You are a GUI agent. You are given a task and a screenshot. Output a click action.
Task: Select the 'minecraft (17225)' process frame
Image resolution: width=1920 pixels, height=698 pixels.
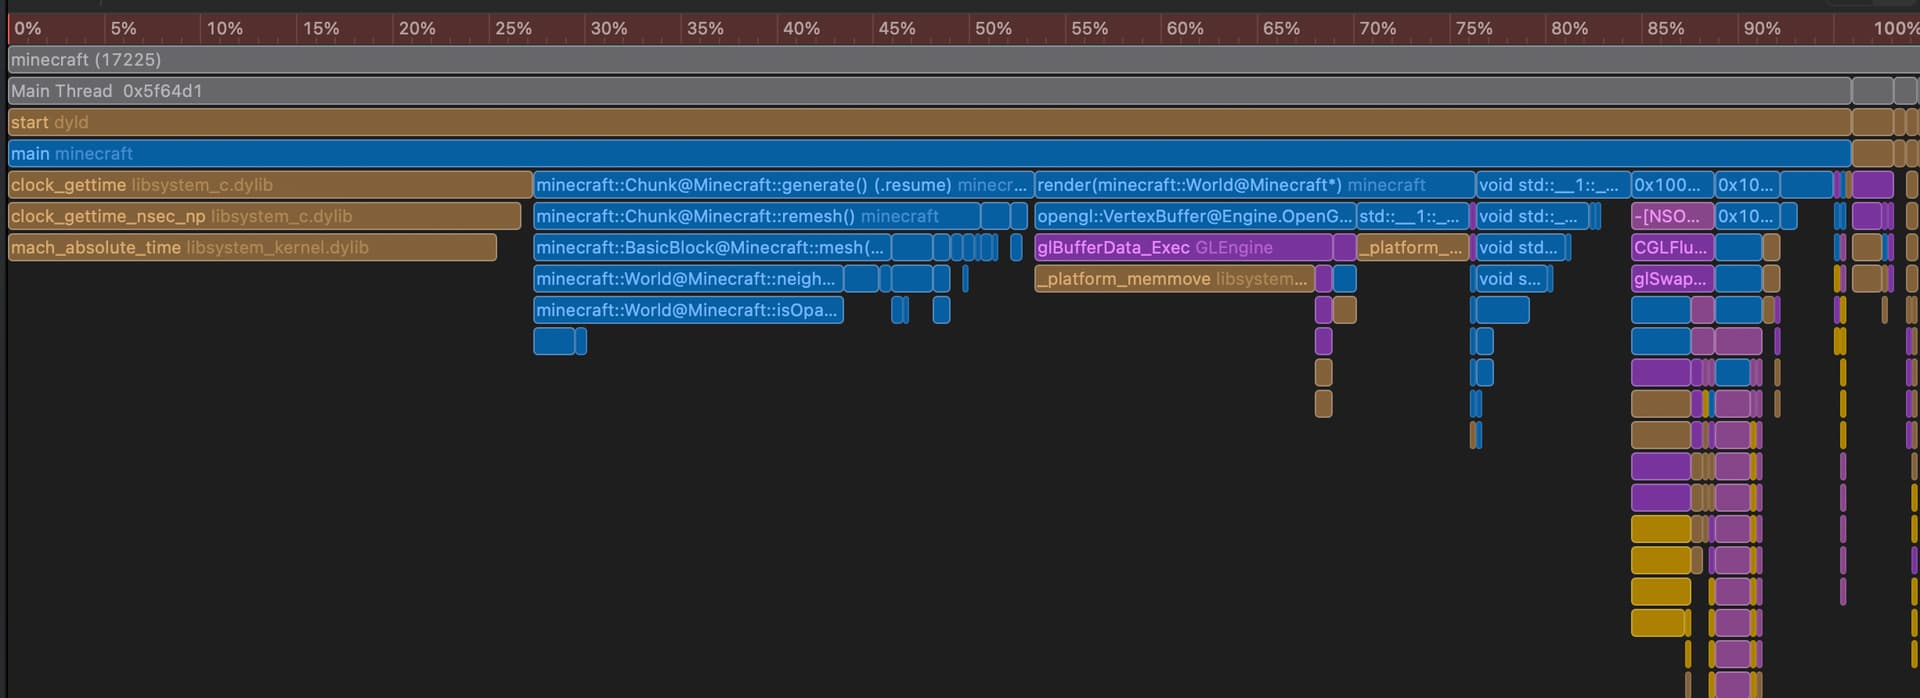click(x=963, y=60)
